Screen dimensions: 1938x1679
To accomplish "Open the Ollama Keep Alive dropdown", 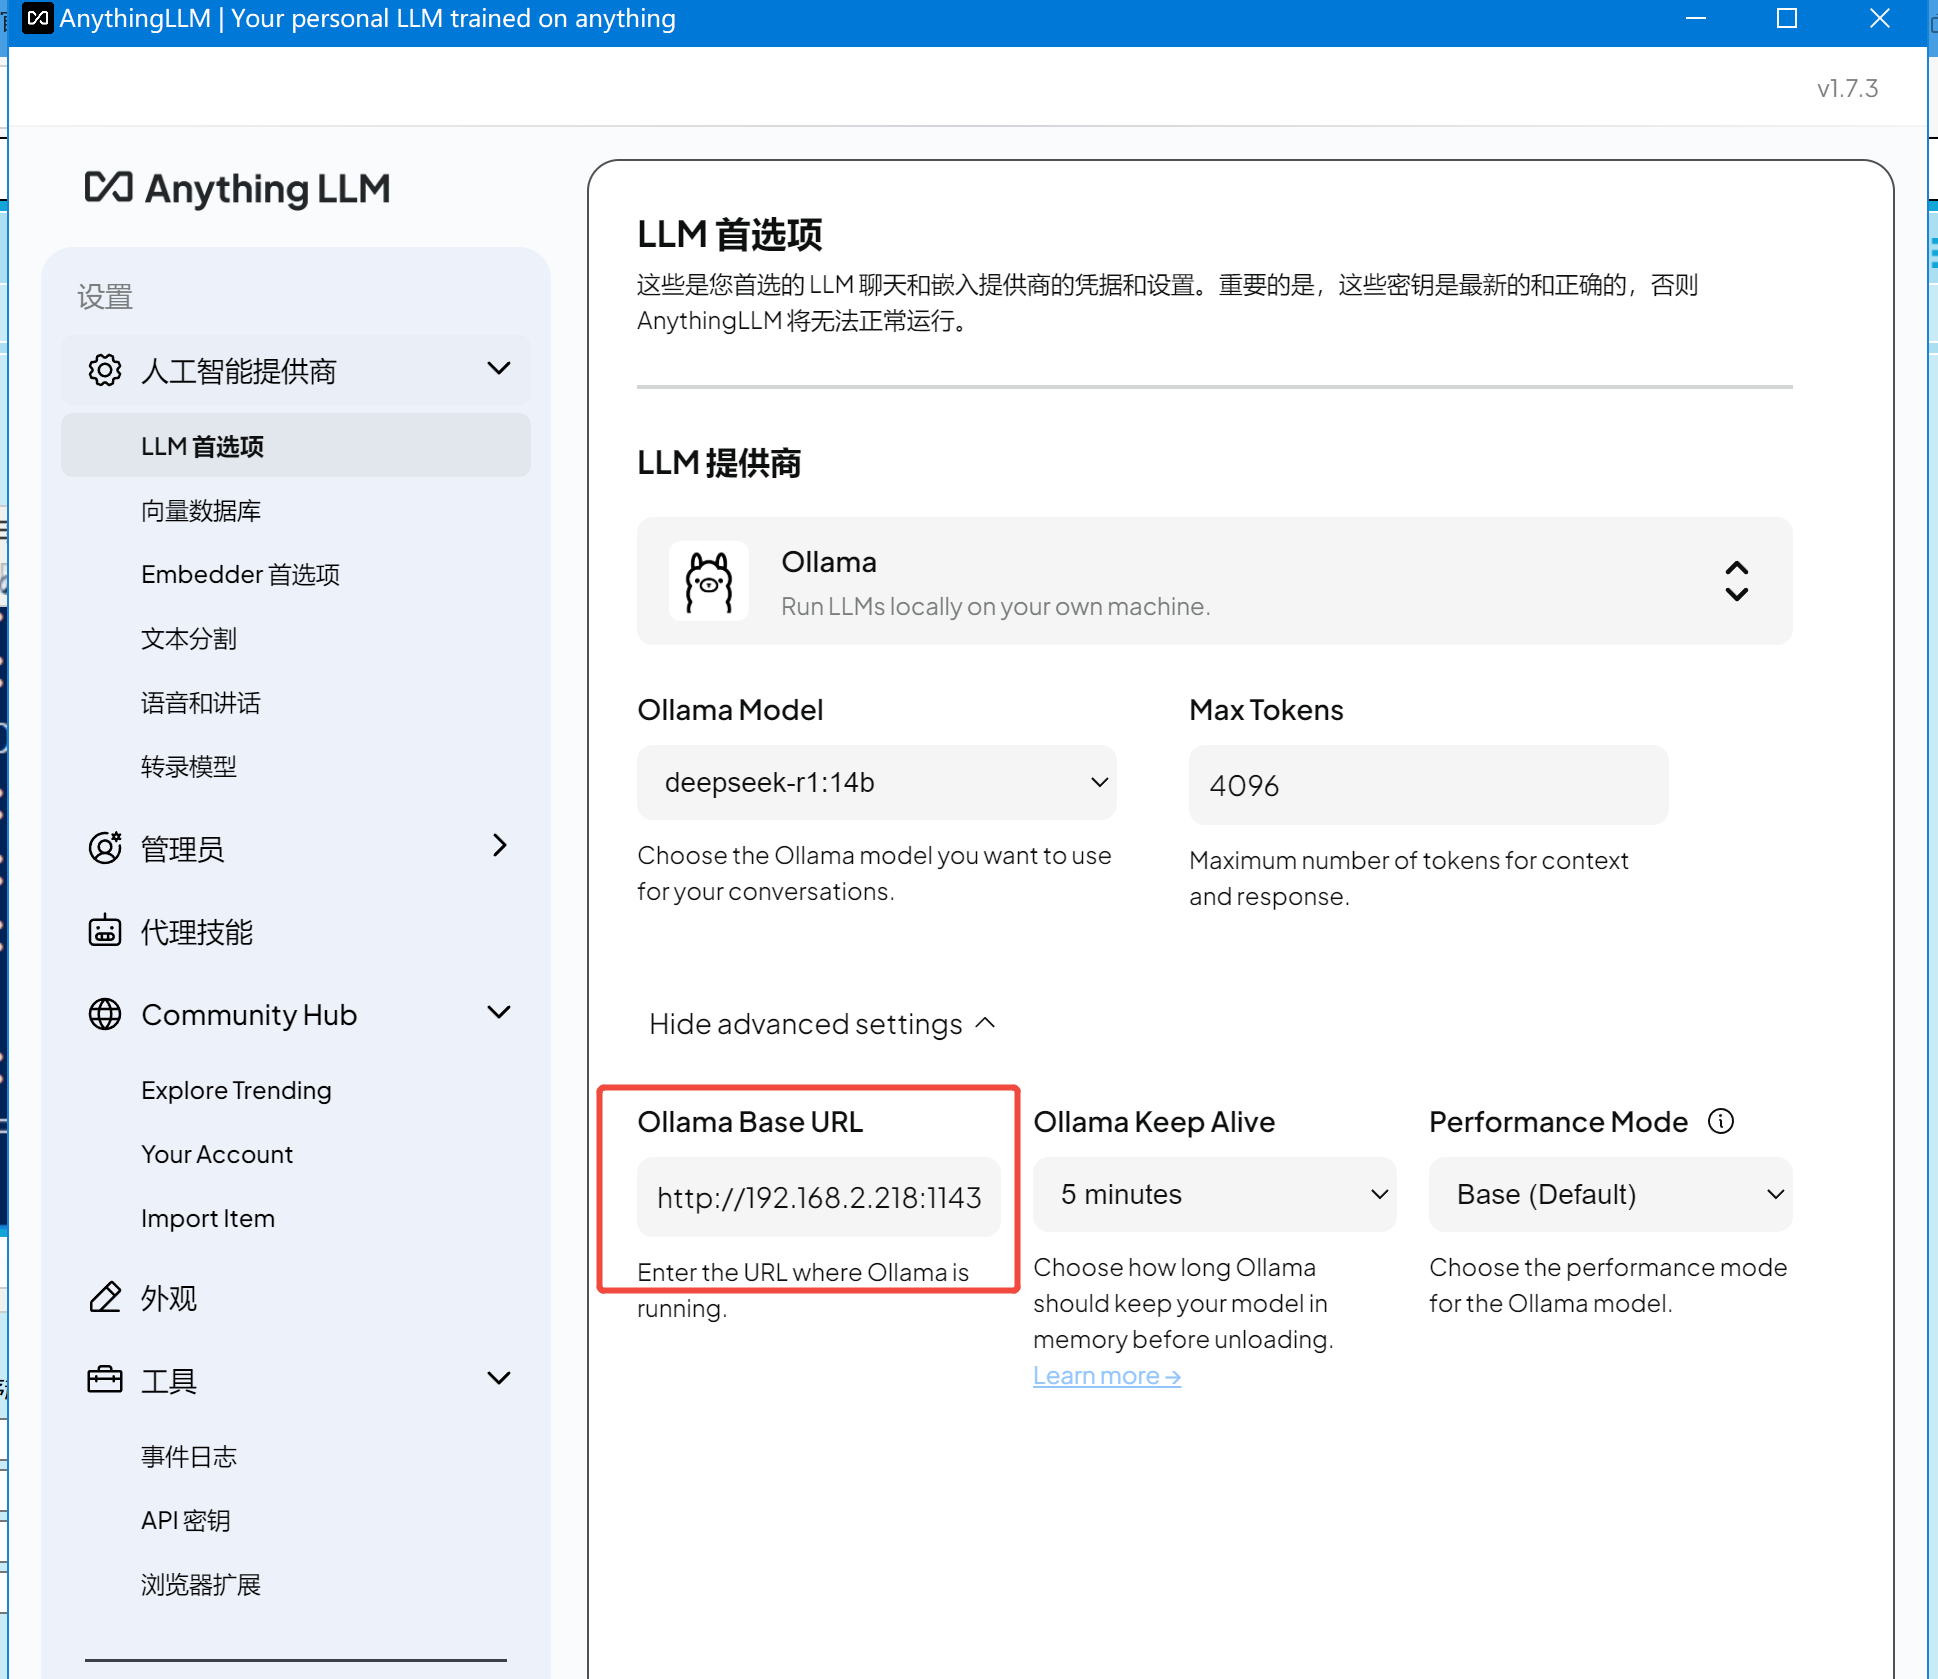I will click(1215, 1194).
